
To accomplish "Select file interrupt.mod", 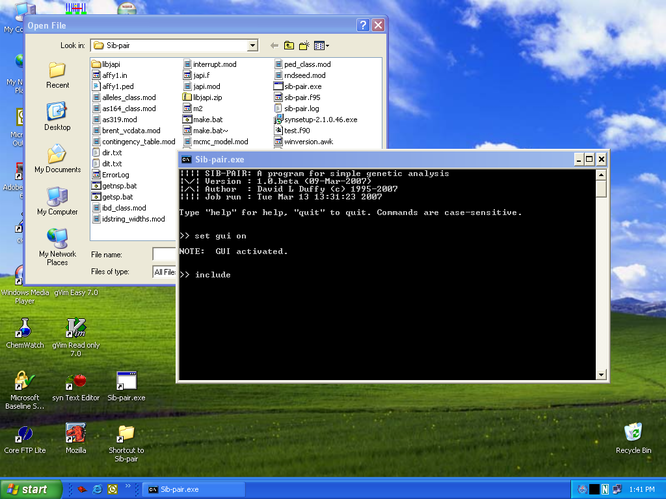I will (x=210, y=64).
